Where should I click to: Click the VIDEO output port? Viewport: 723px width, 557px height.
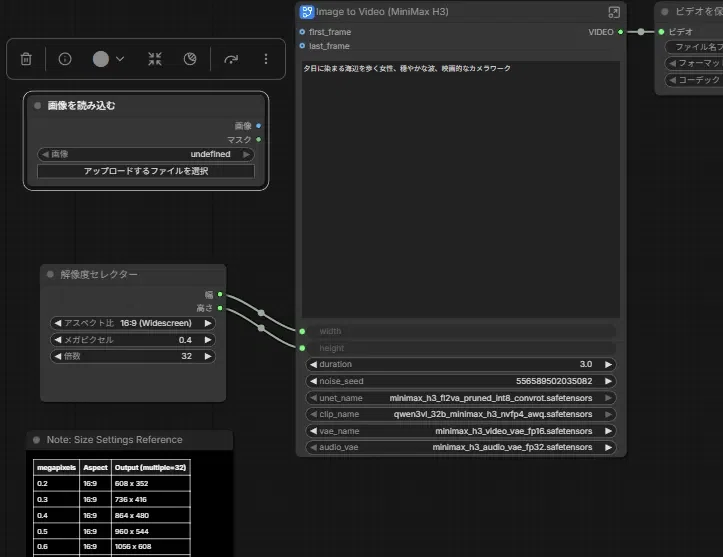[620, 32]
